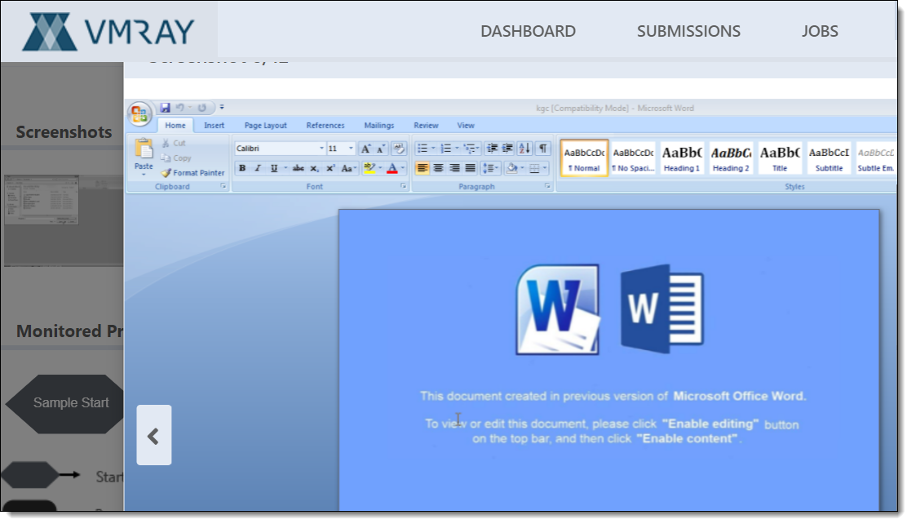Toggle superscript formatting
The width and height of the screenshot is (908, 524).
tap(330, 168)
